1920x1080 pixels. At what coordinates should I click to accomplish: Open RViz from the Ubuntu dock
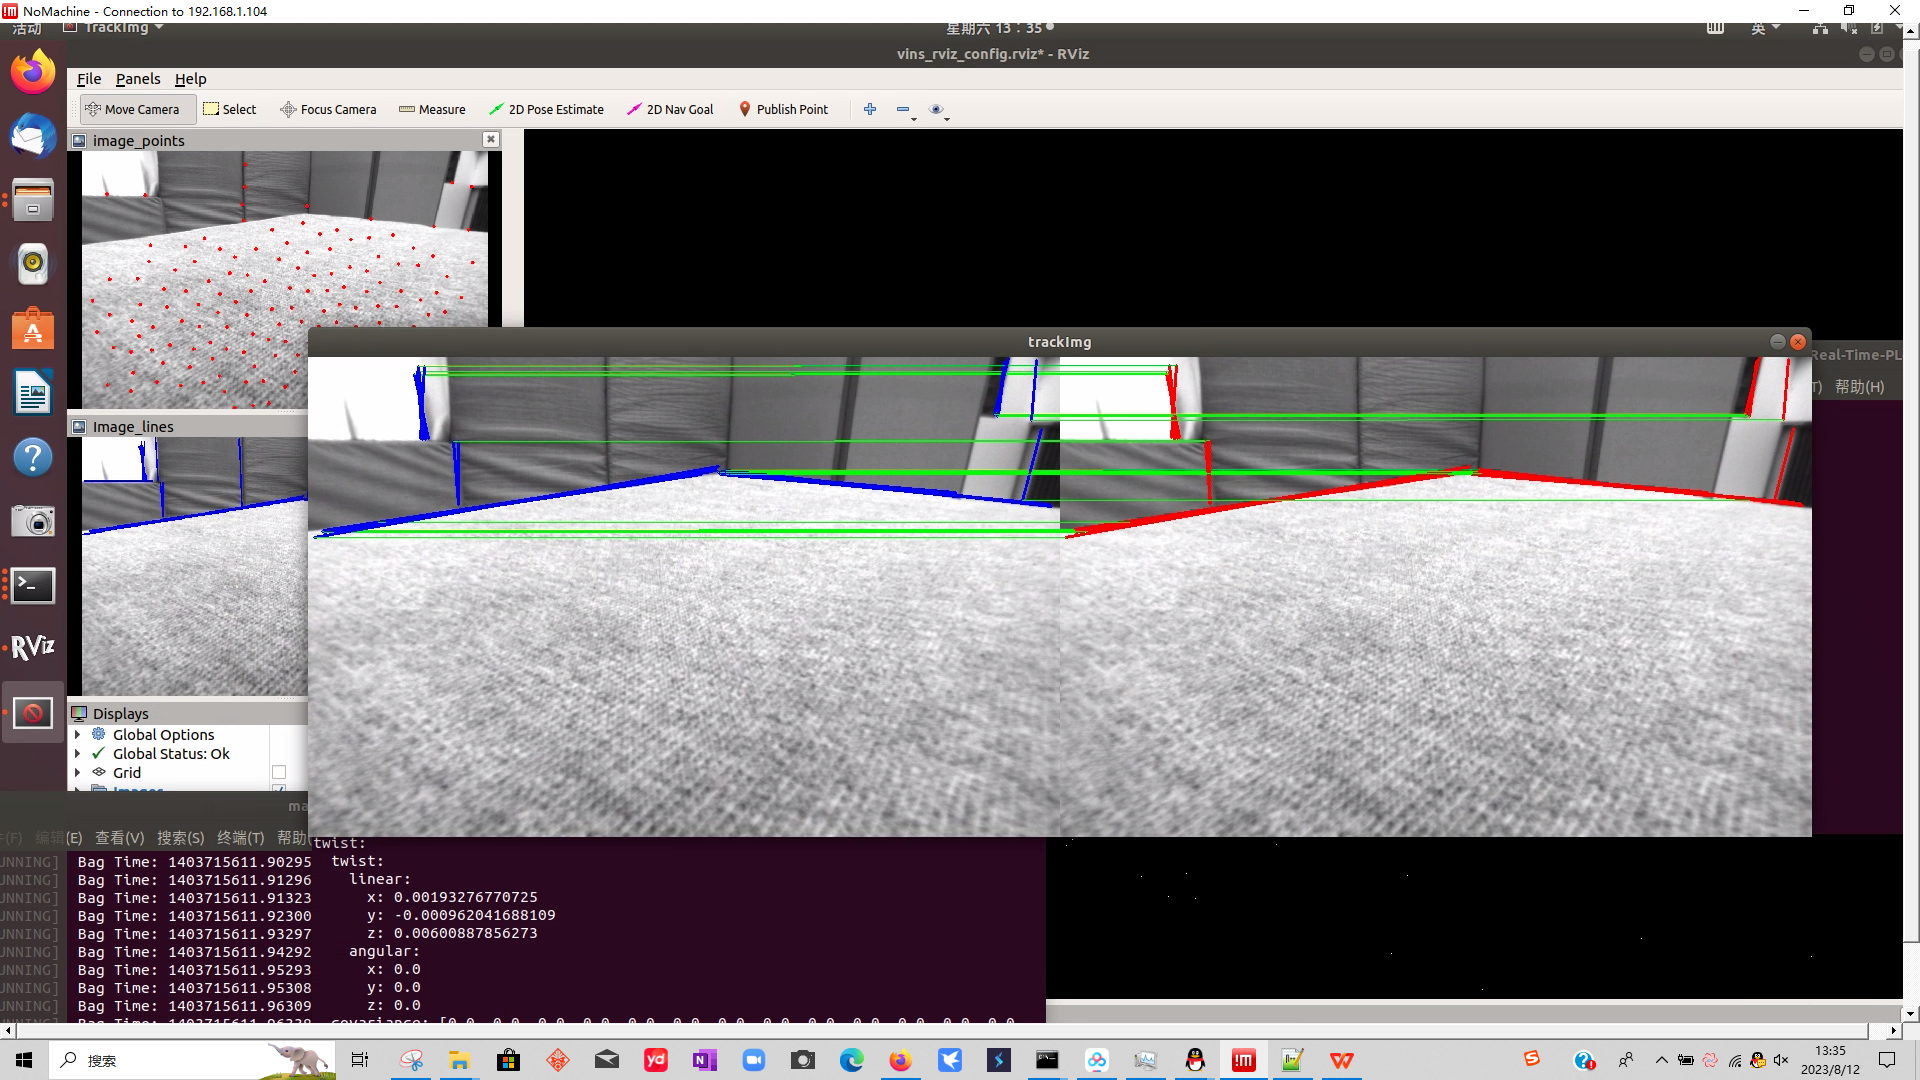click(32, 647)
